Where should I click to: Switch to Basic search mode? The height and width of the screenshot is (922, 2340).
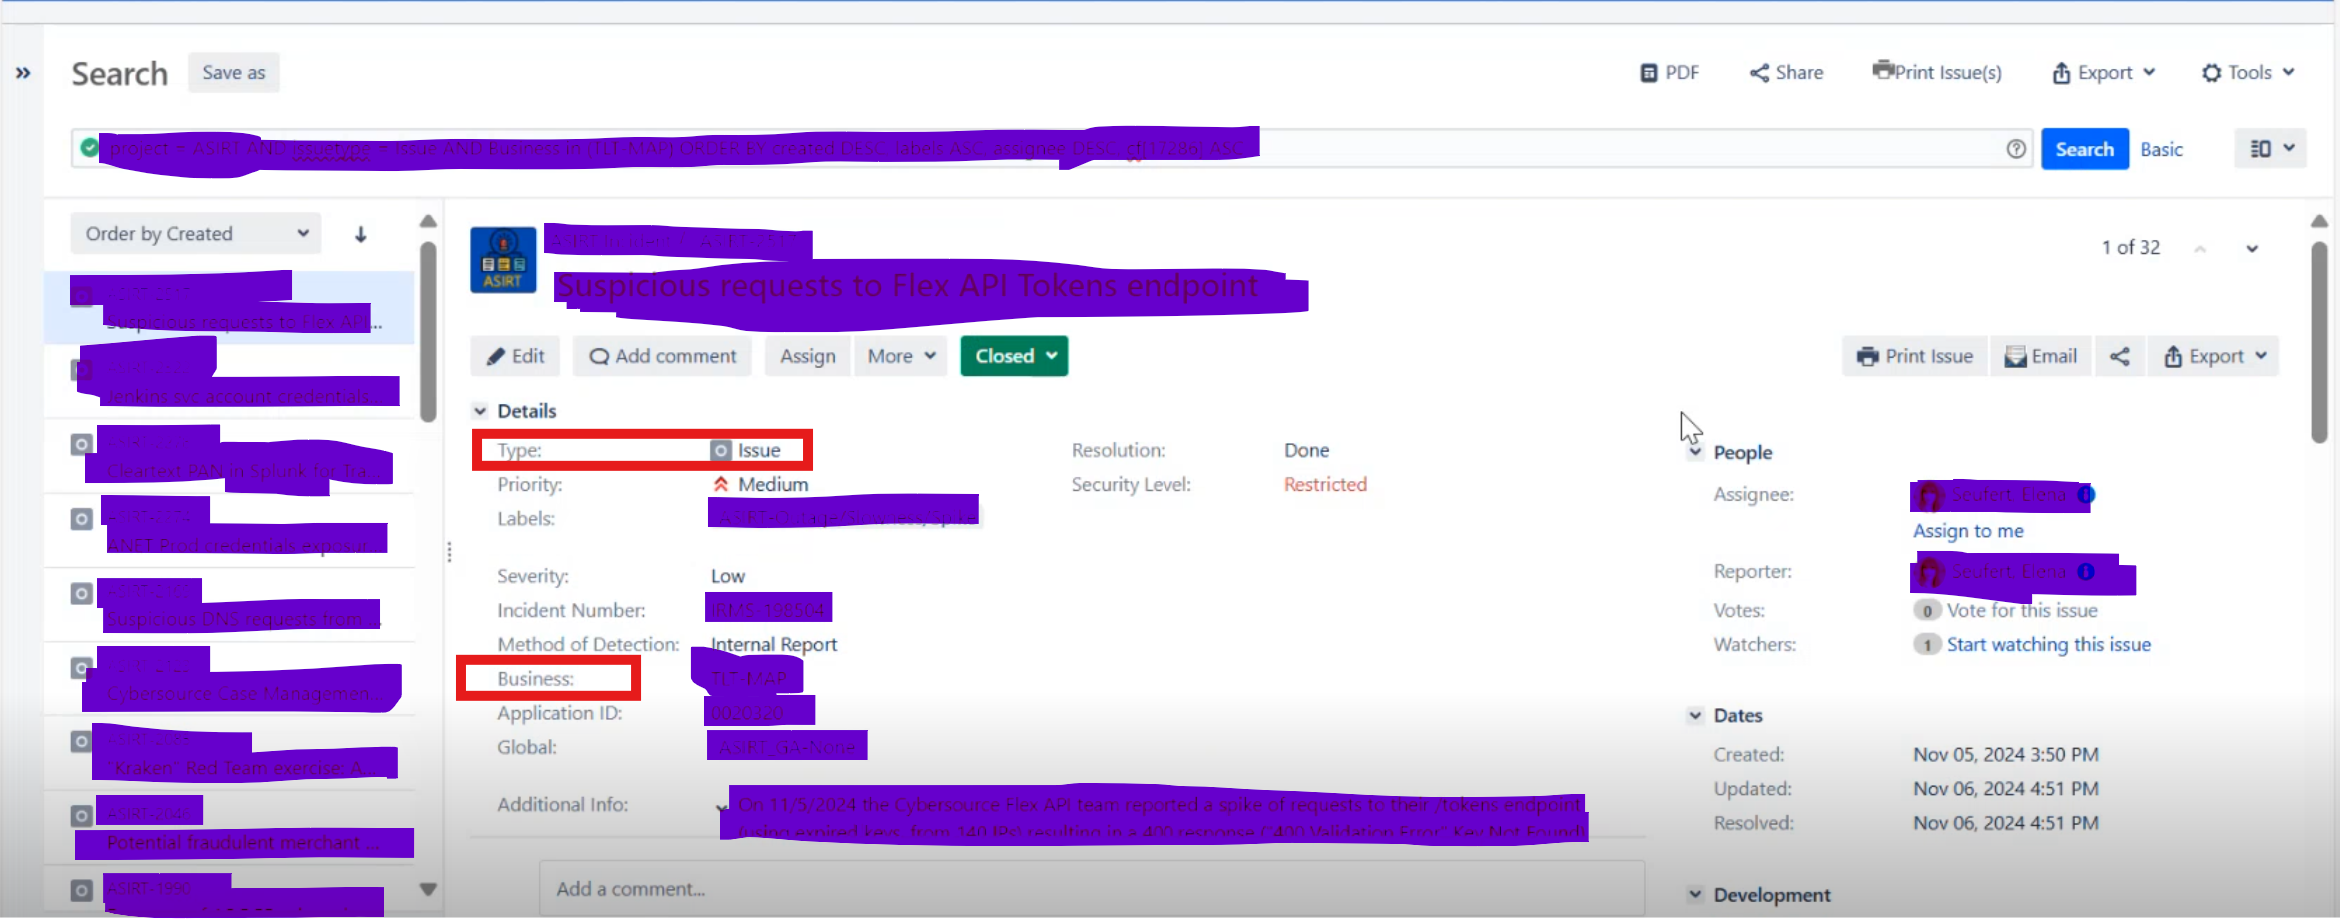coord(2161,149)
